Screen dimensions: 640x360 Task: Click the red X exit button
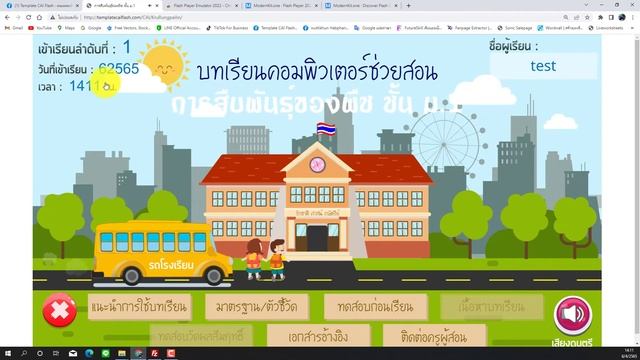(60, 310)
